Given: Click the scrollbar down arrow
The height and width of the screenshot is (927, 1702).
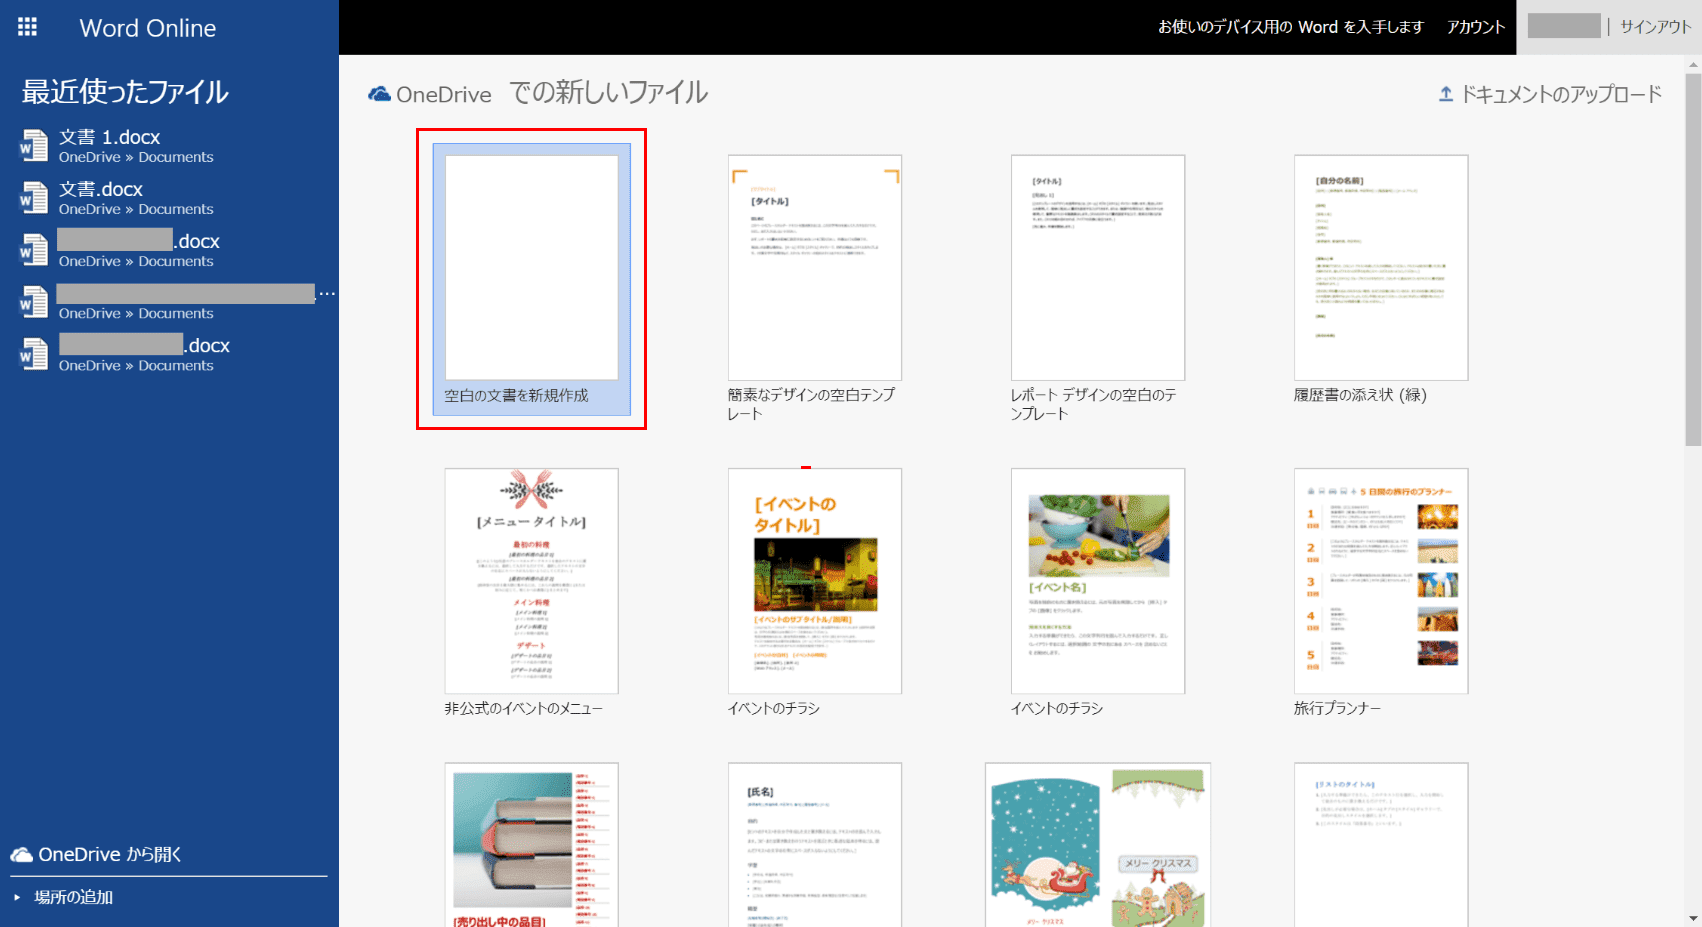Looking at the screenshot, I should click(x=1693, y=918).
